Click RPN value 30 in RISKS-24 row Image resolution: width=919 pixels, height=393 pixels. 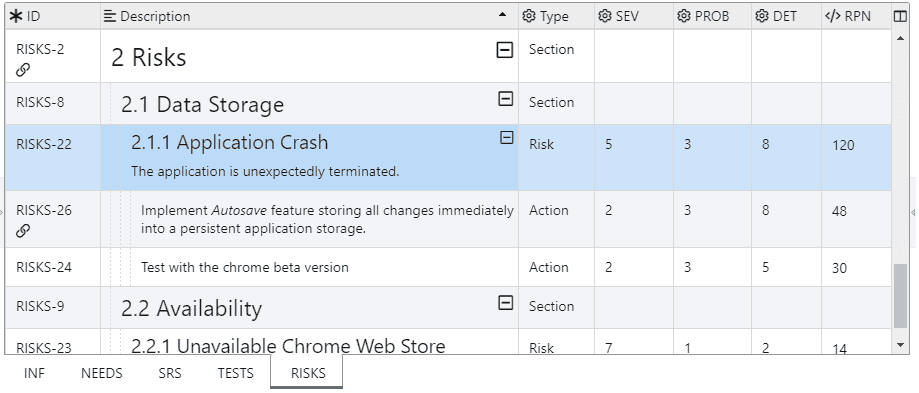pos(839,268)
